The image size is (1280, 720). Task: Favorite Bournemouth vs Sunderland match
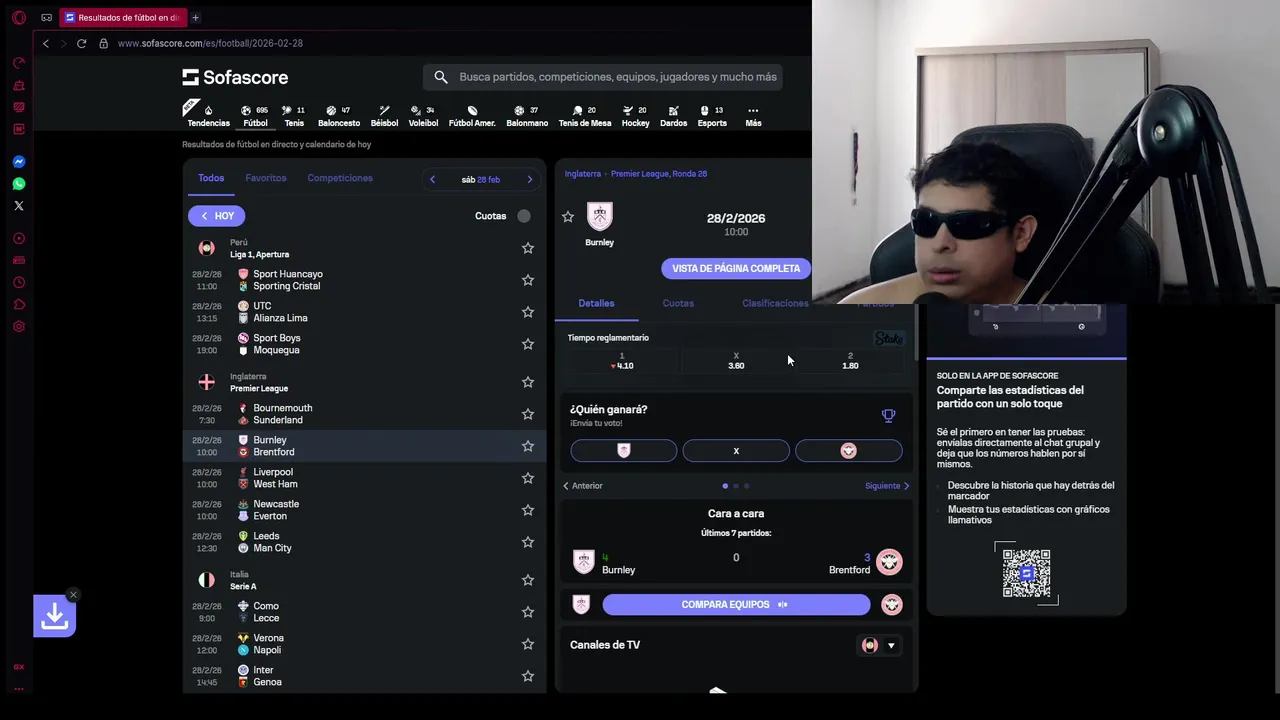pyautogui.click(x=528, y=414)
